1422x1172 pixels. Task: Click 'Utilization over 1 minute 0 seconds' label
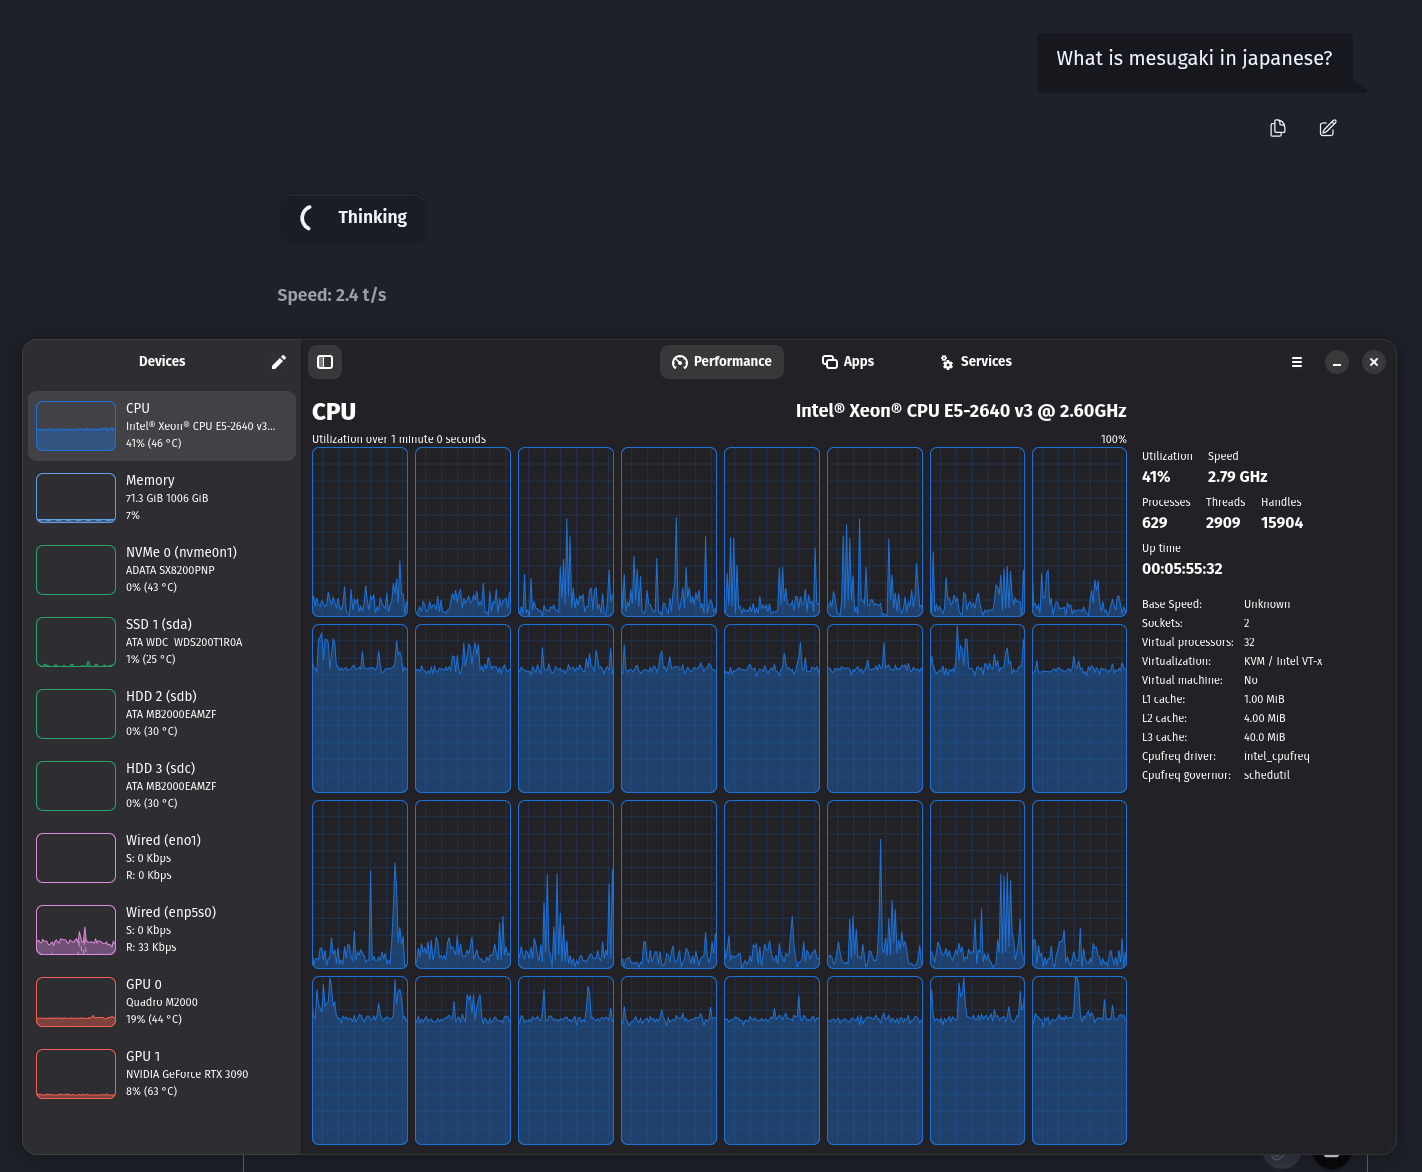(x=399, y=439)
